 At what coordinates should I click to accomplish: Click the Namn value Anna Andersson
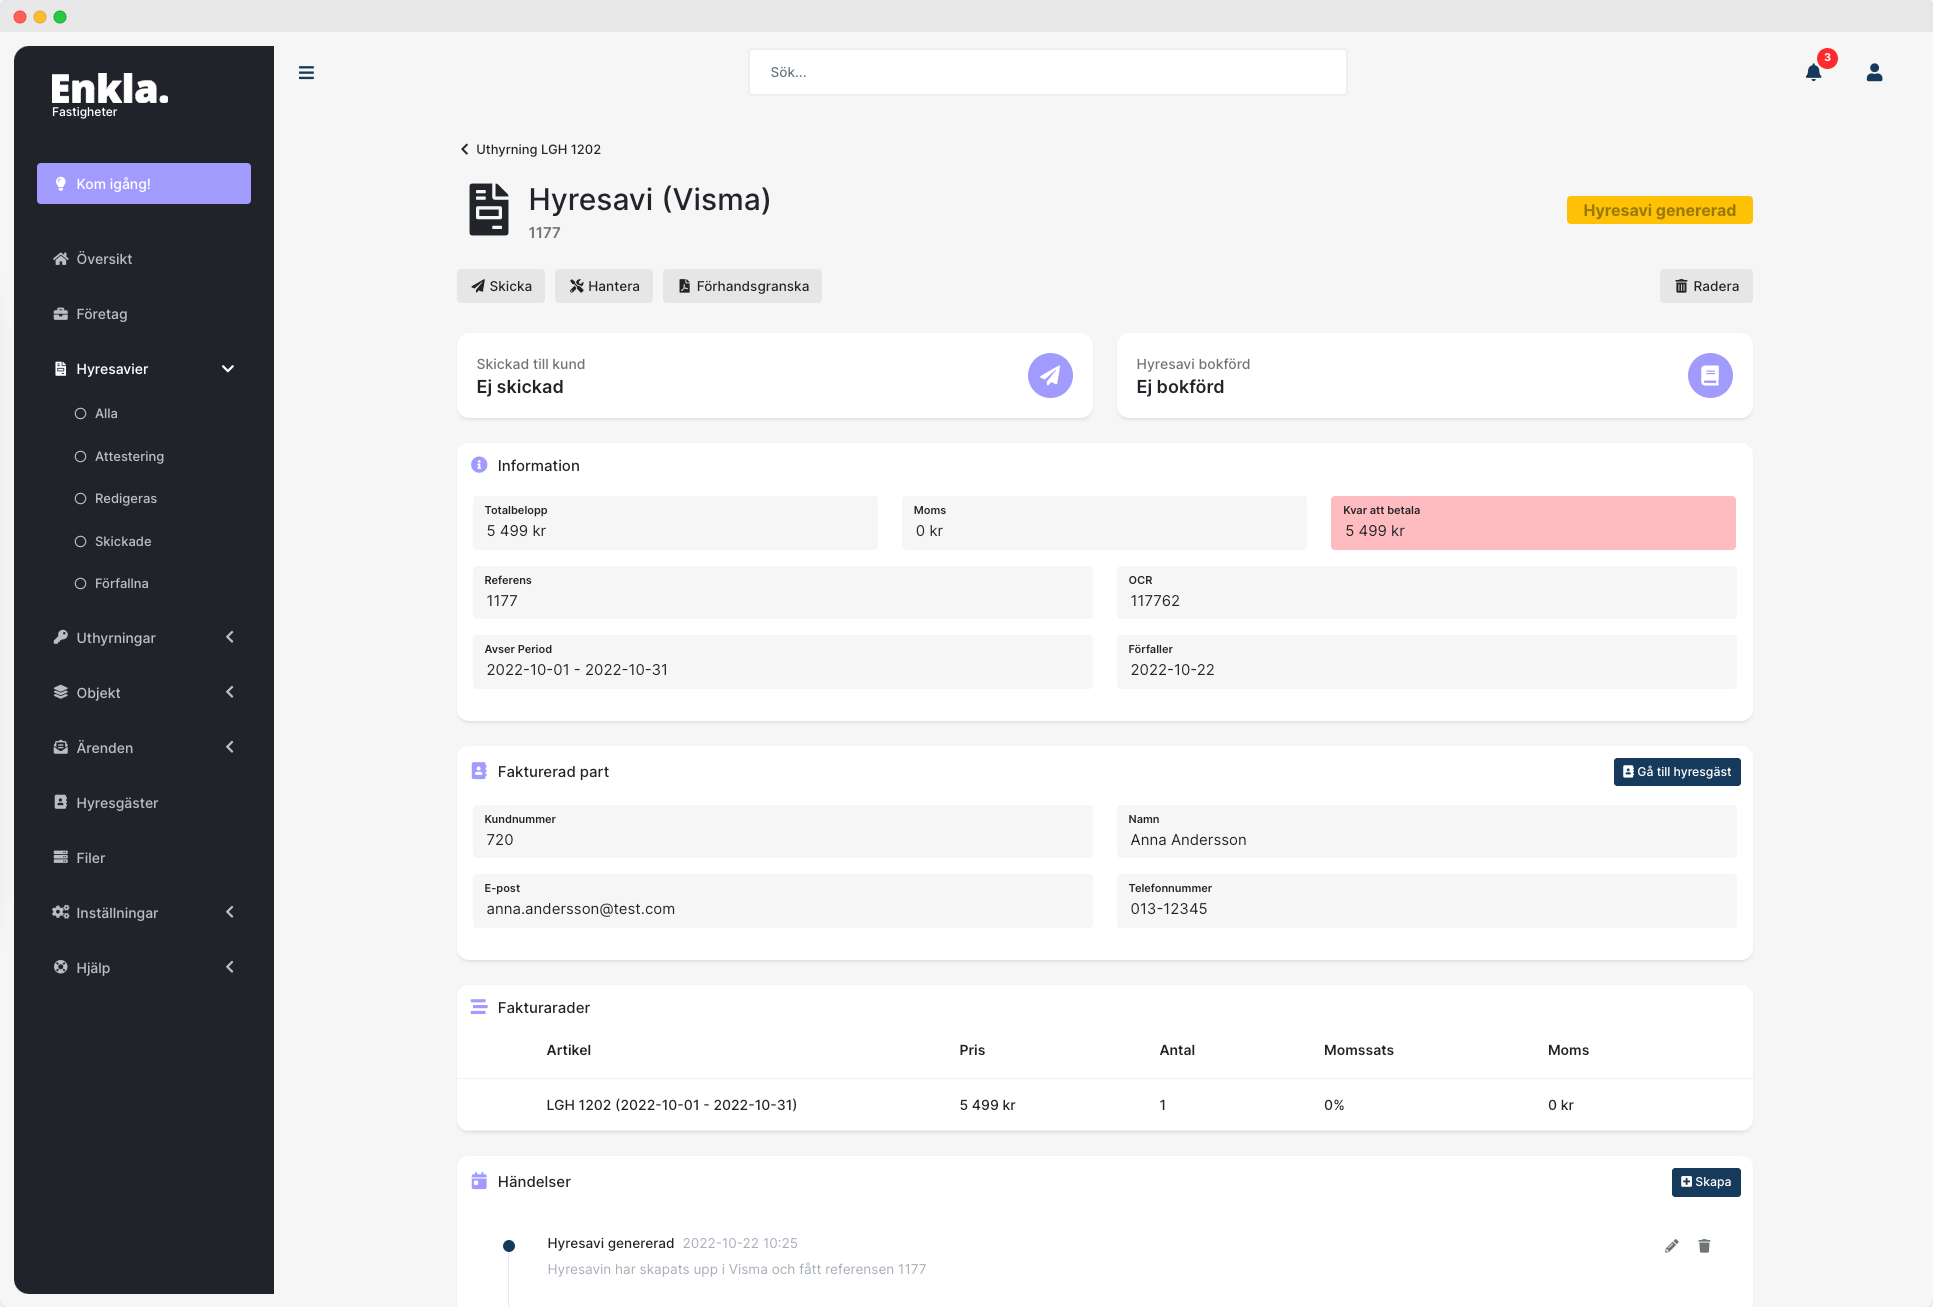click(1188, 840)
